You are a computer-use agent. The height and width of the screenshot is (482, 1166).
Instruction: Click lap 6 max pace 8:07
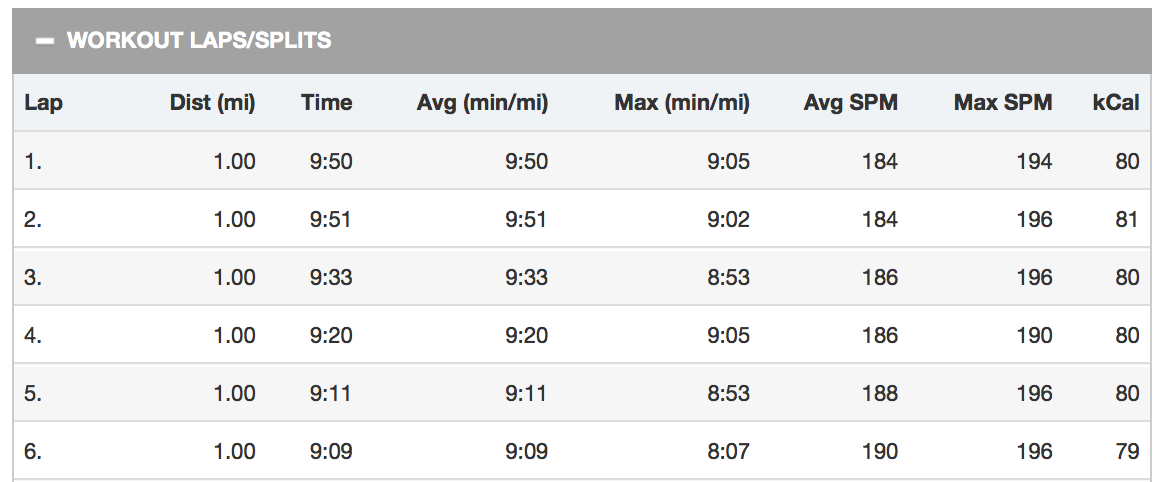[x=728, y=452]
